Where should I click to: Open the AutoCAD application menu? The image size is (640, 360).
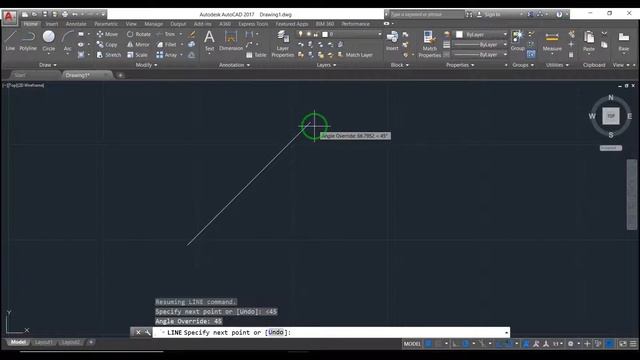pos(9,17)
